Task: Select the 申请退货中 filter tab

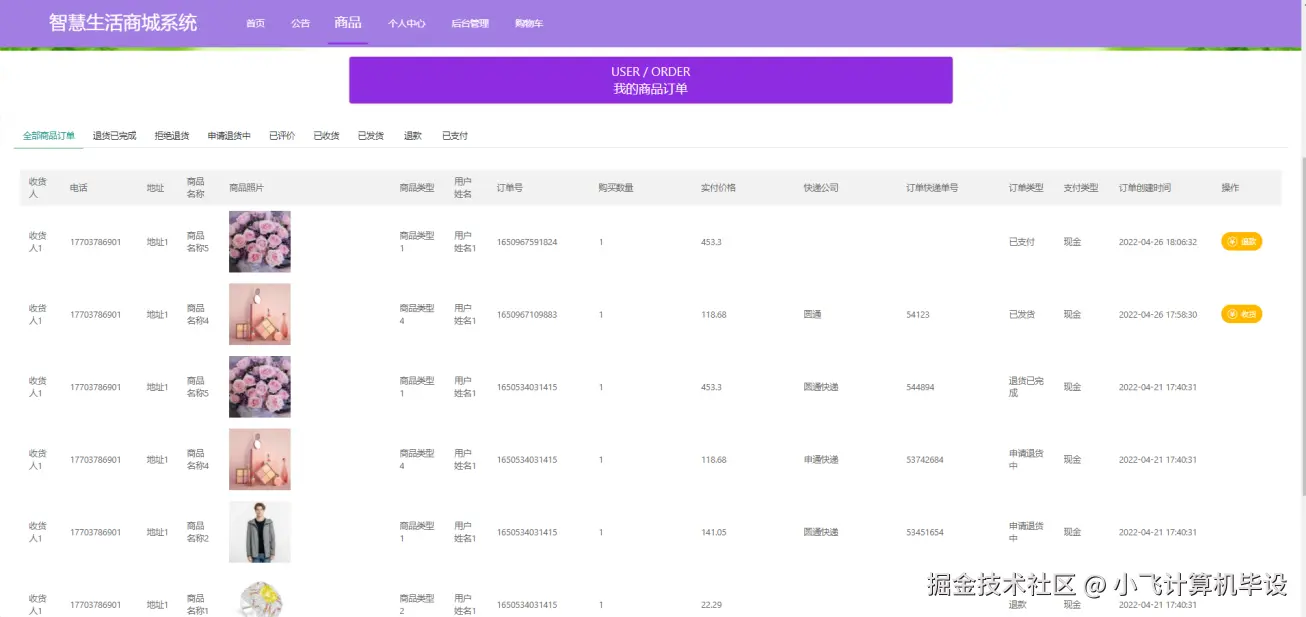Action: tap(229, 136)
